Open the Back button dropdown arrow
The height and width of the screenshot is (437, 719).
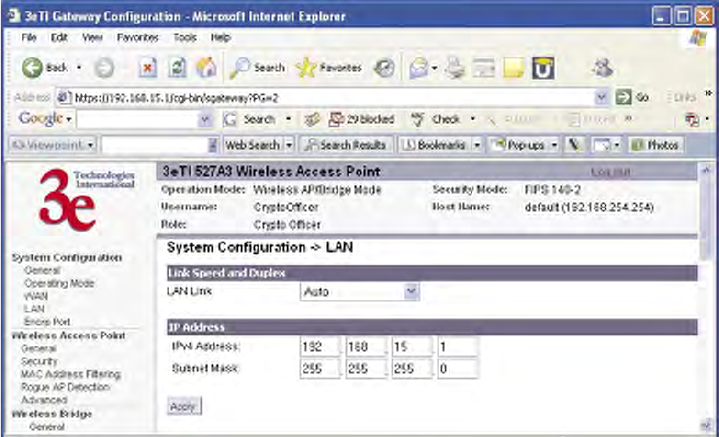tap(79, 68)
